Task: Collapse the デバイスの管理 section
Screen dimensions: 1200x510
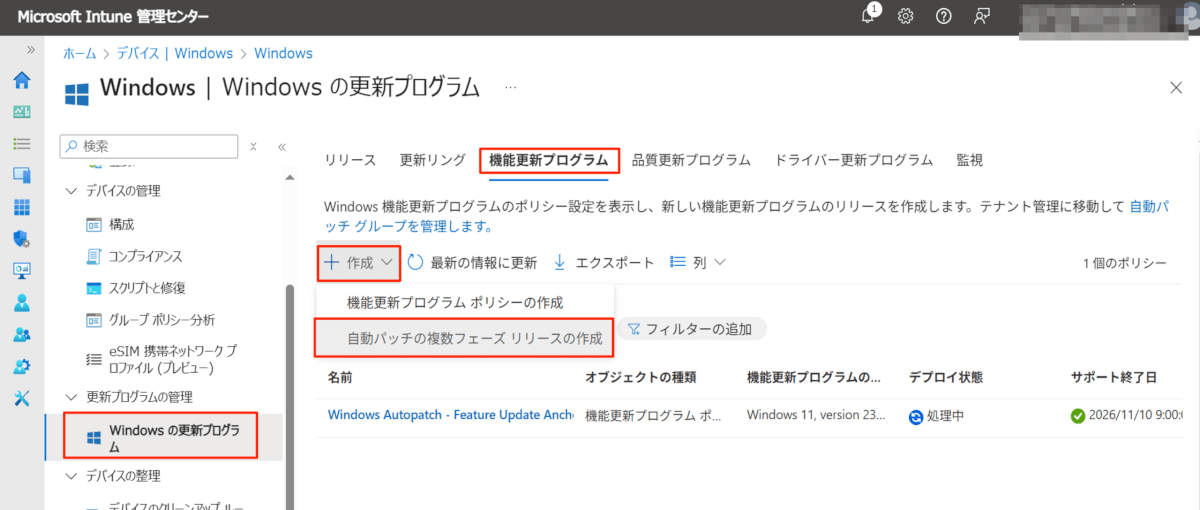Action: 70,190
